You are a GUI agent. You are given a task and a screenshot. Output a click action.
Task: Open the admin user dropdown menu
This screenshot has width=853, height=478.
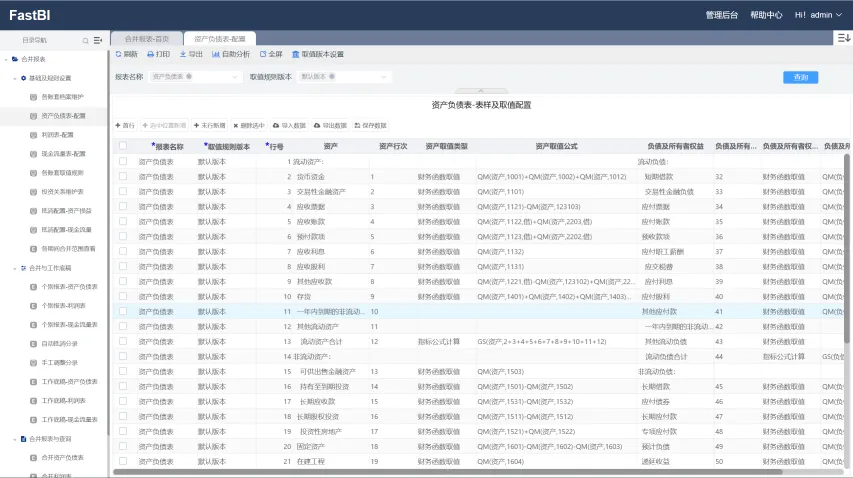818,15
